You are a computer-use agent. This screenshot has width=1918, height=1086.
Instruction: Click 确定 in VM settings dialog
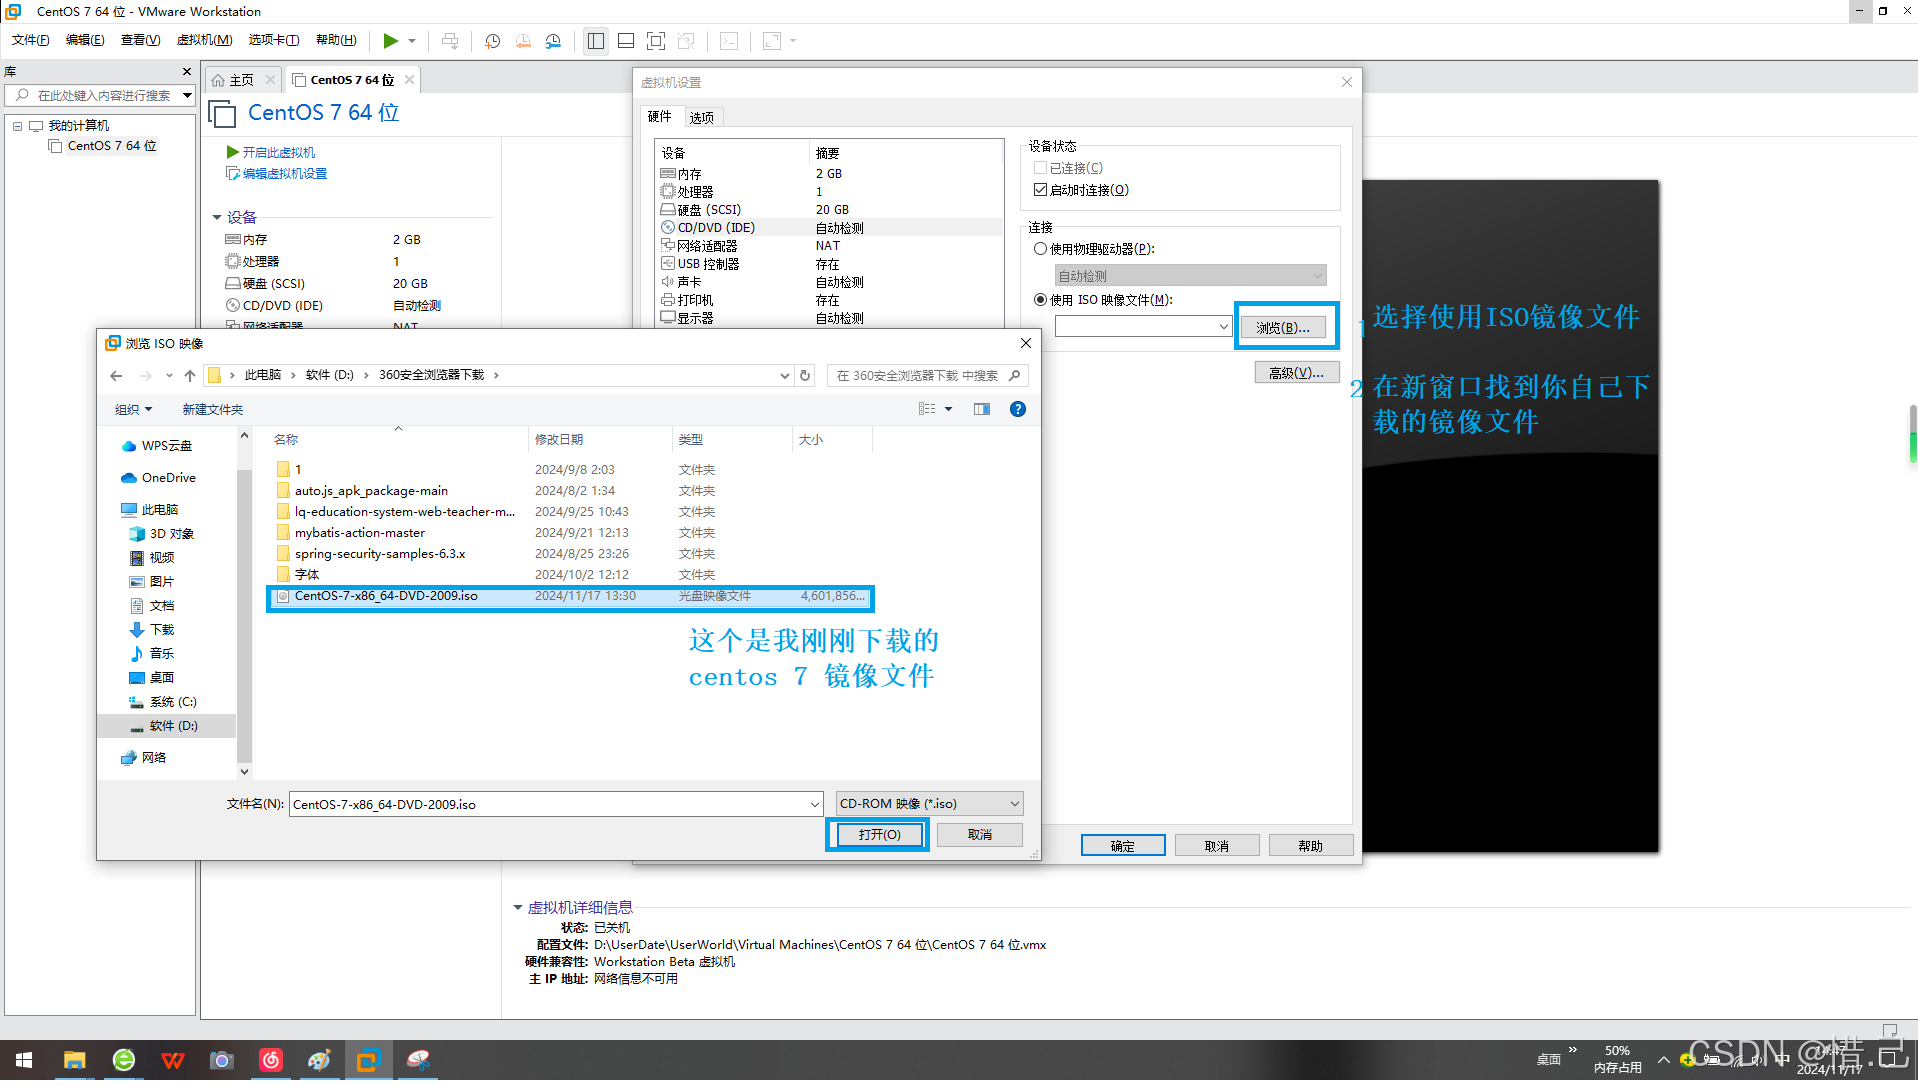(x=1122, y=846)
